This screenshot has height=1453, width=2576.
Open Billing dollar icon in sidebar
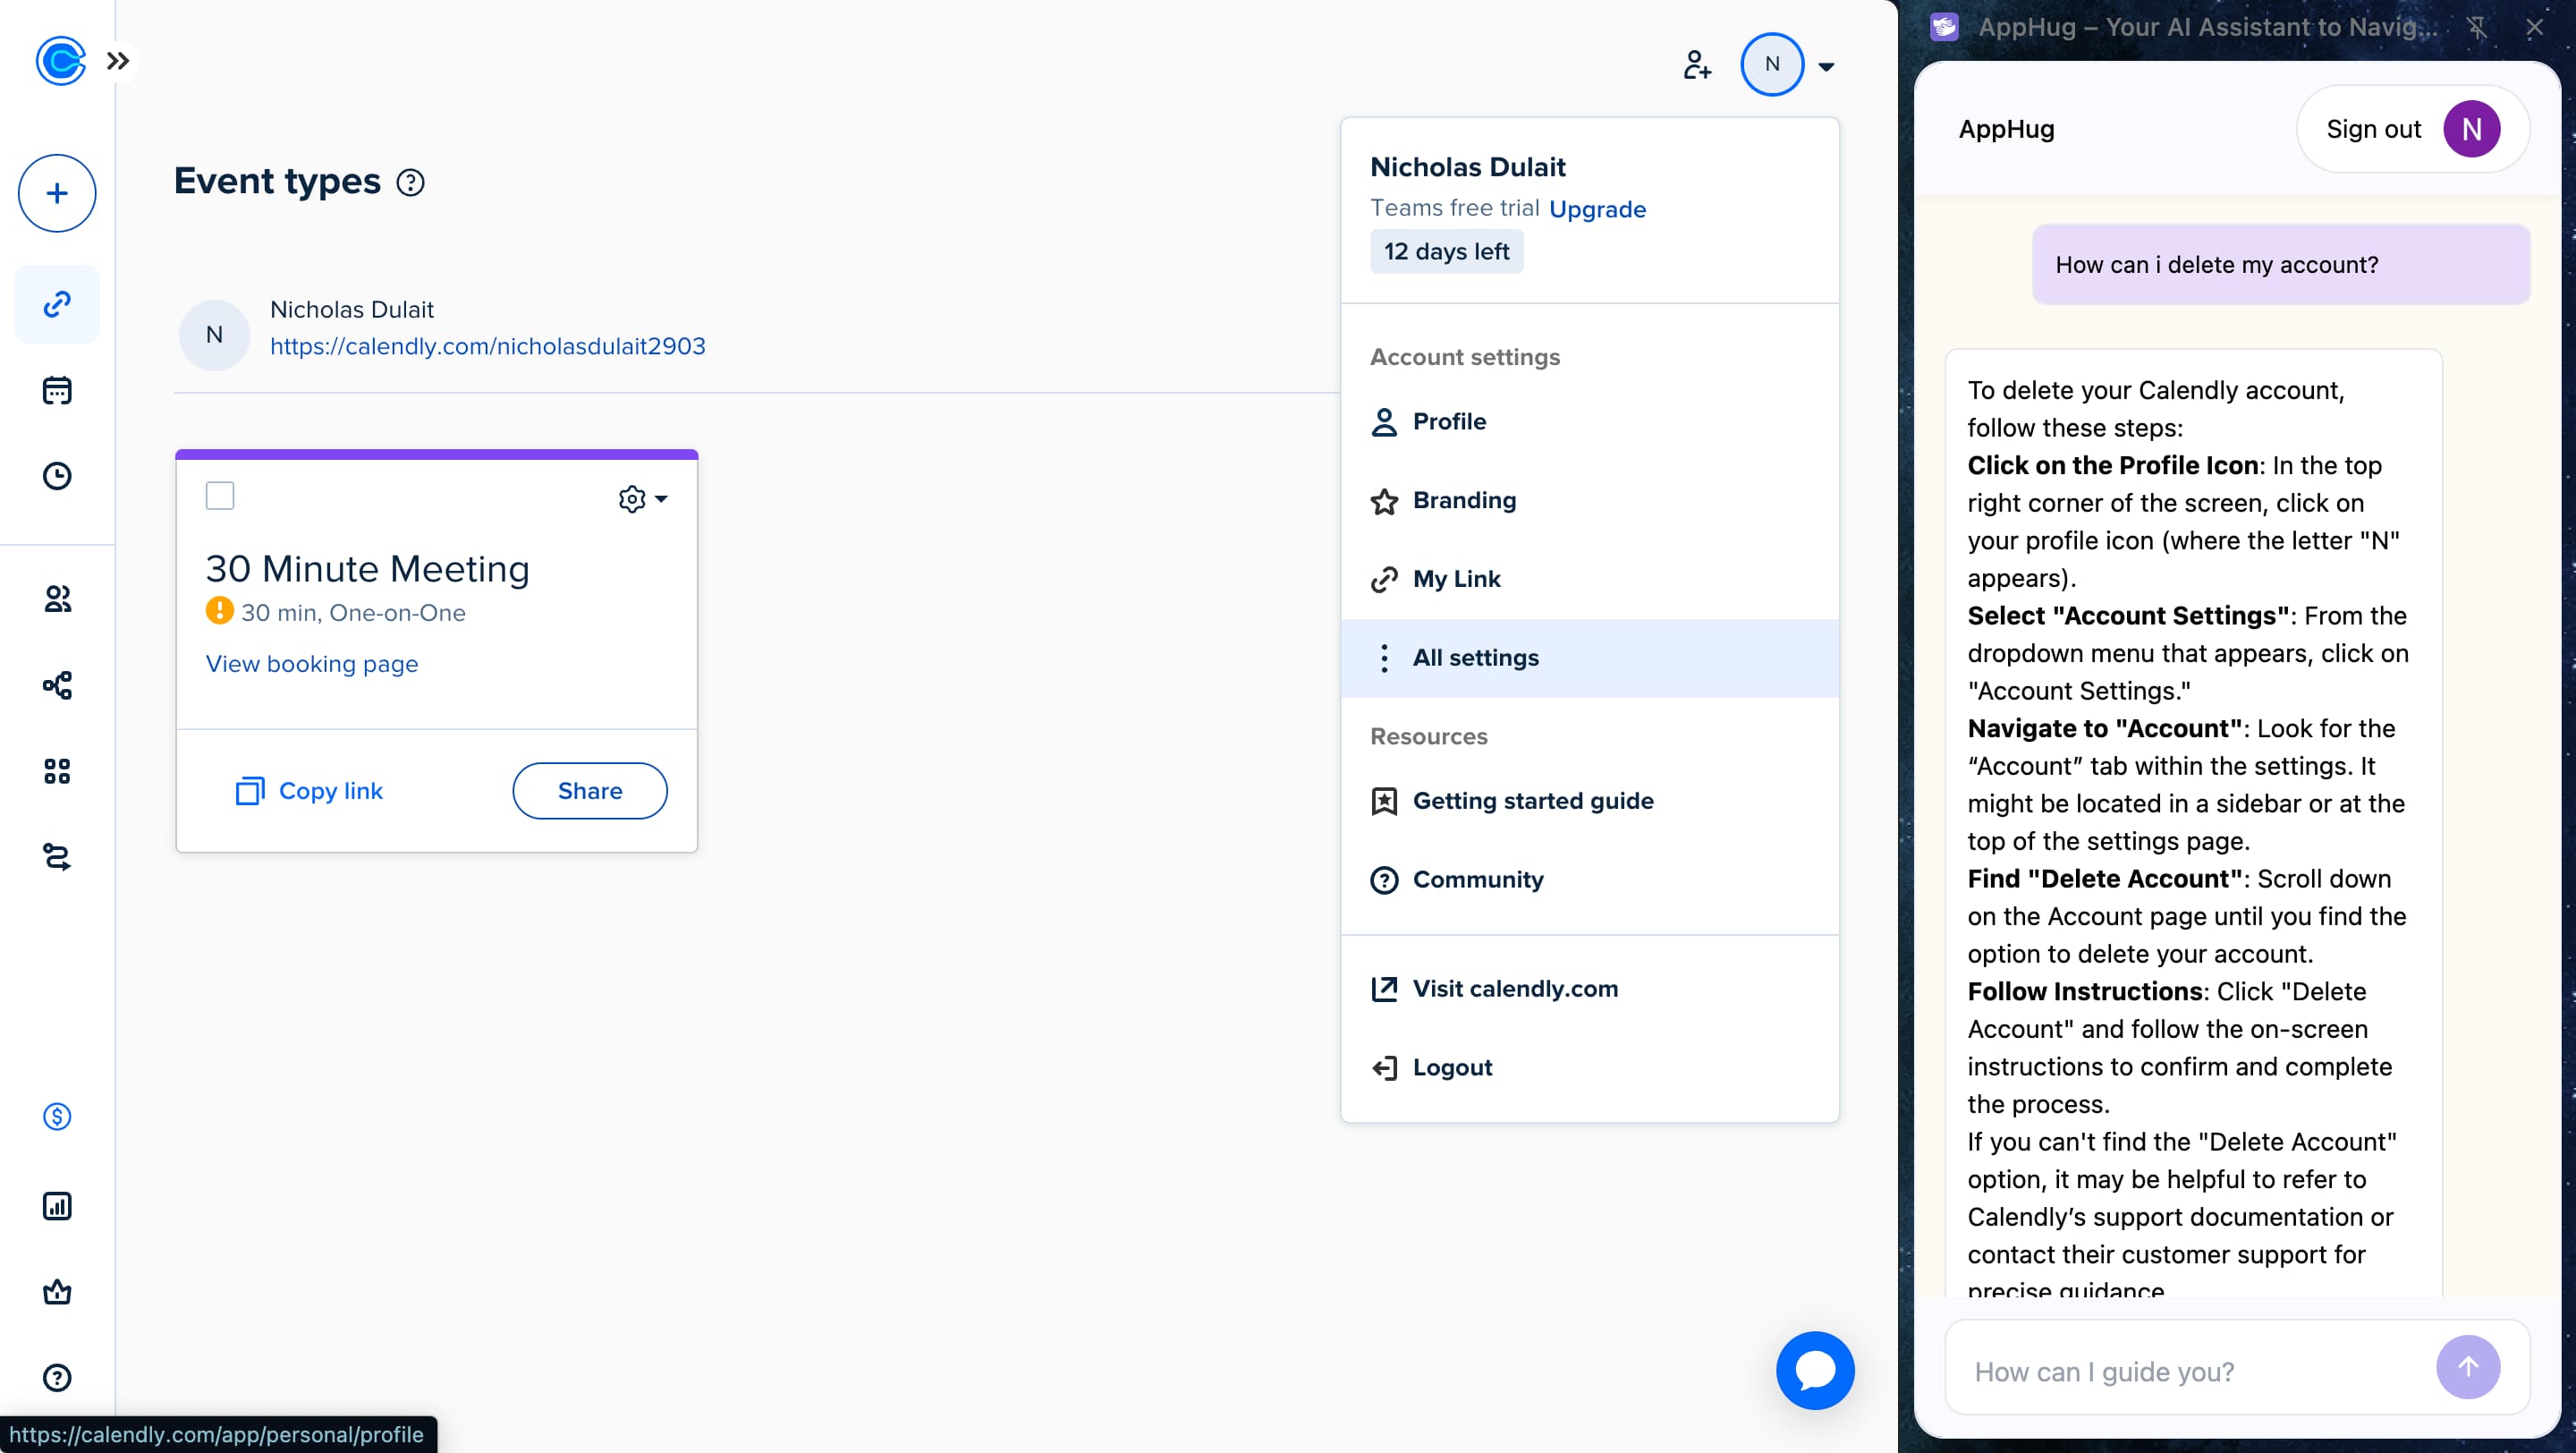click(x=57, y=1116)
